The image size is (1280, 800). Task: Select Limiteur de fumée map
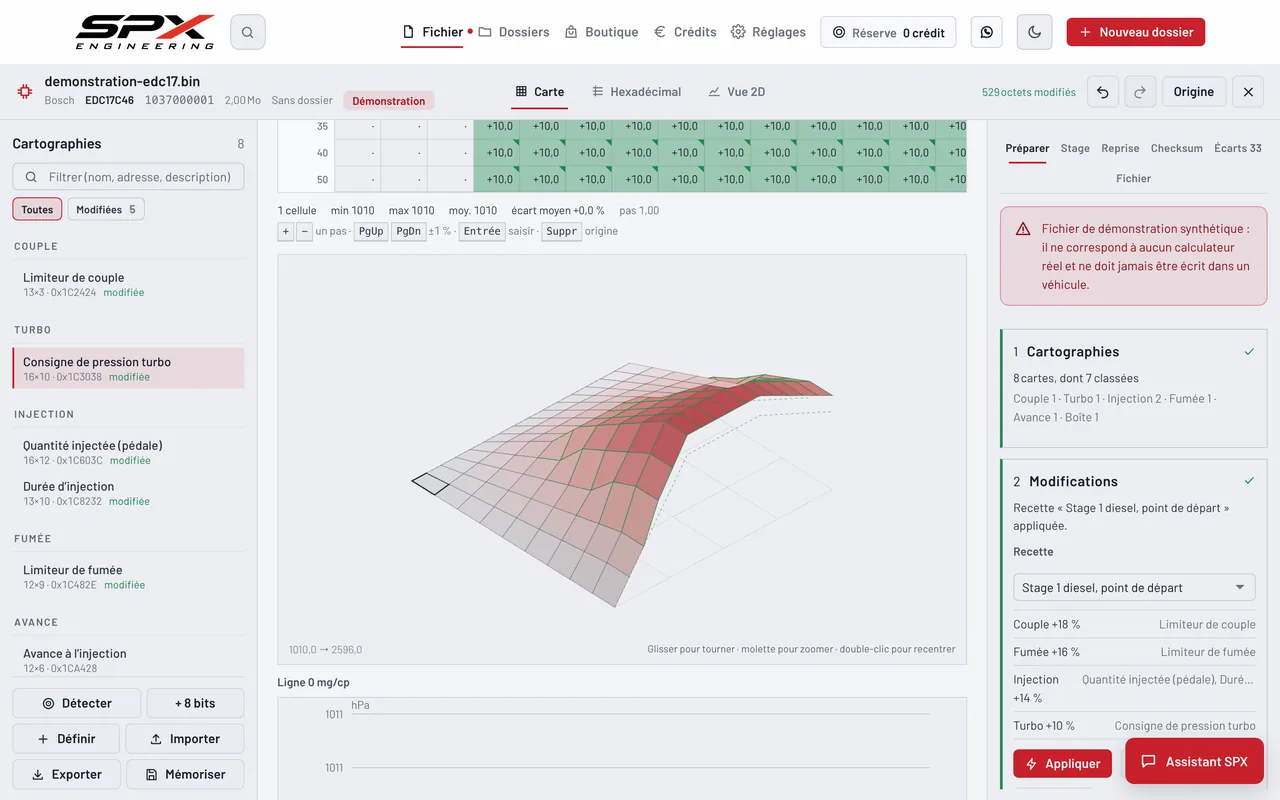(128, 576)
